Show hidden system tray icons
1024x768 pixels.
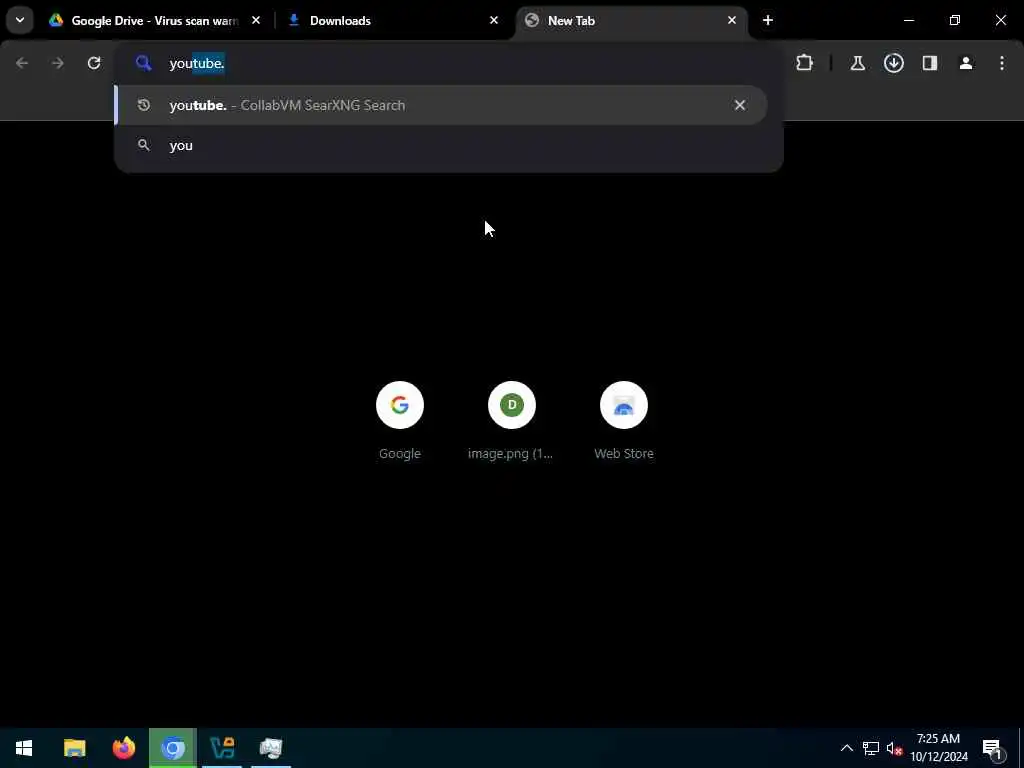pyautogui.click(x=846, y=748)
